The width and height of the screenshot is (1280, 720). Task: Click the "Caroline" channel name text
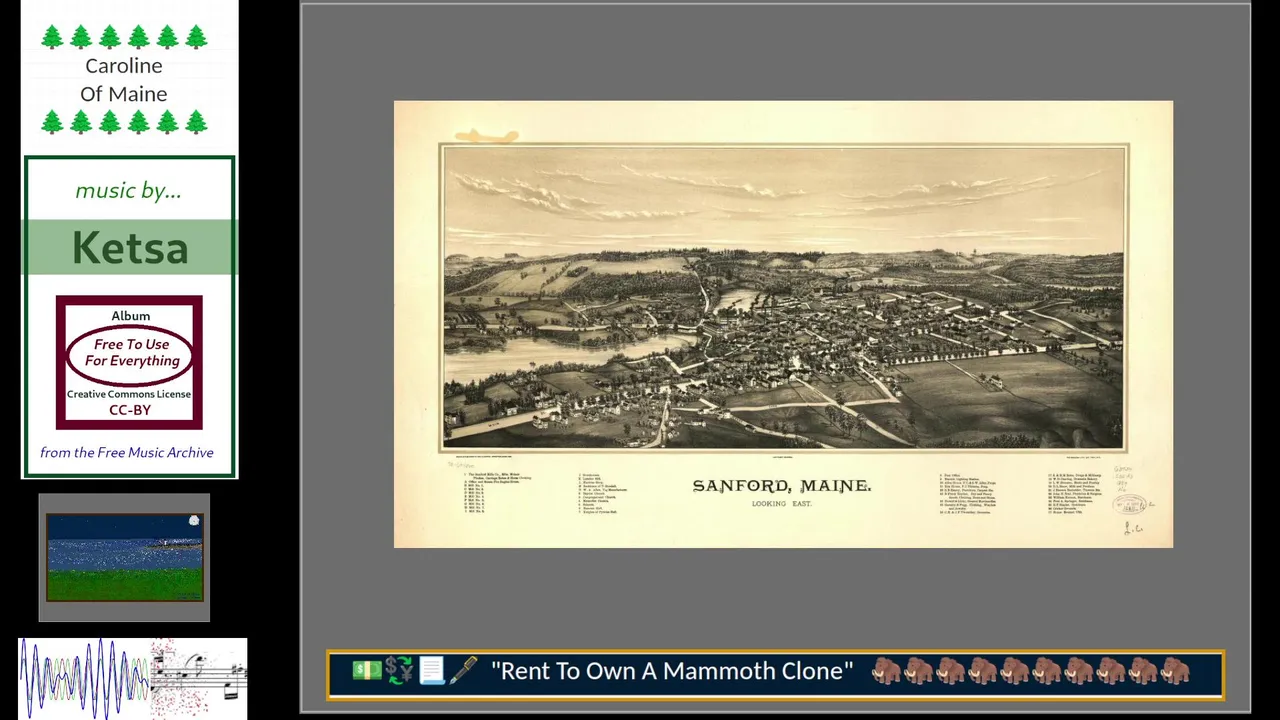(124, 66)
